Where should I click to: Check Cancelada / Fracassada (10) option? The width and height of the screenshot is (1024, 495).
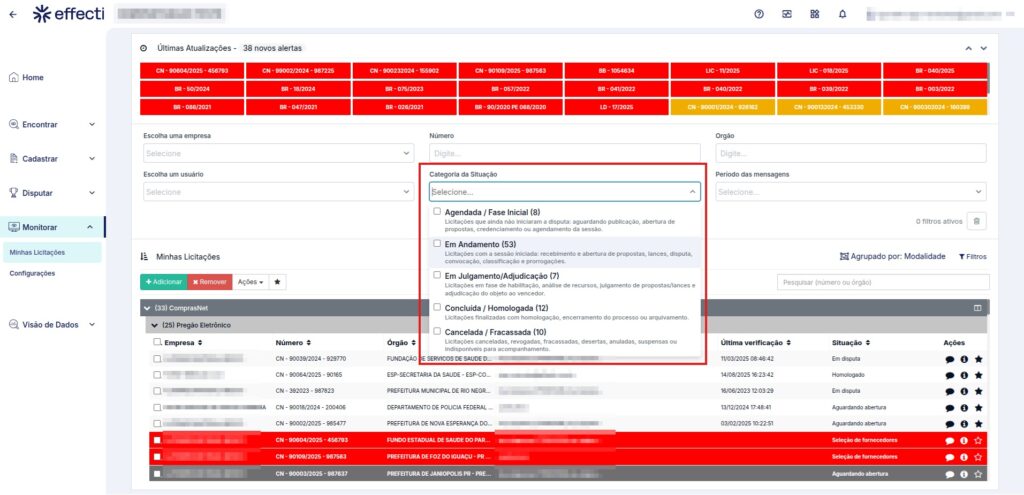tap(437, 331)
